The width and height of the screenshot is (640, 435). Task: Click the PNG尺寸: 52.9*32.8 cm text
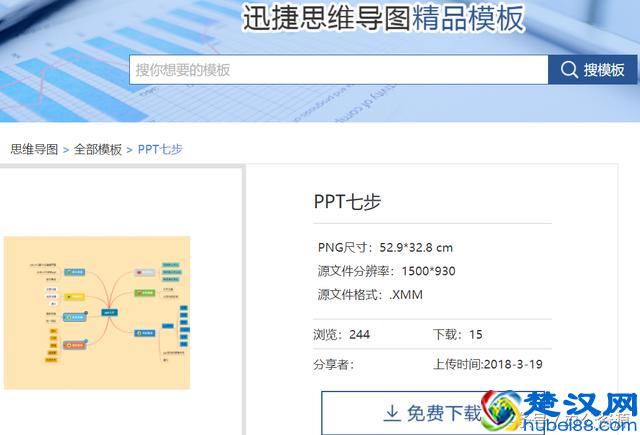click(x=385, y=247)
